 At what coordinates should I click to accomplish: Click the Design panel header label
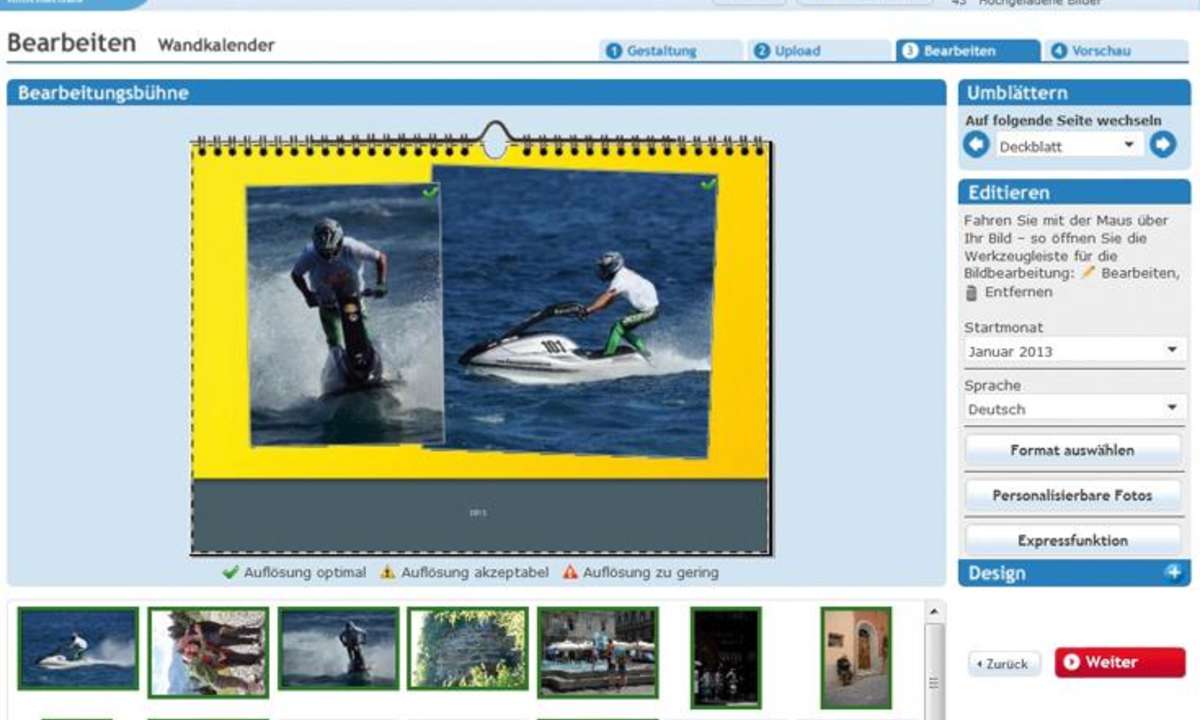click(x=996, y=573)
